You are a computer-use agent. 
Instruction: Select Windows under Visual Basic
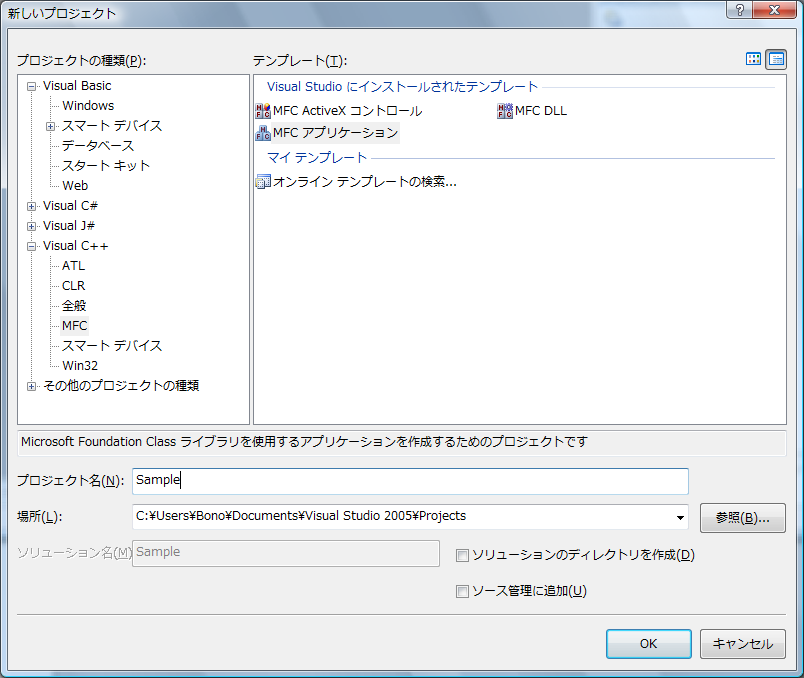pos(88,106)
